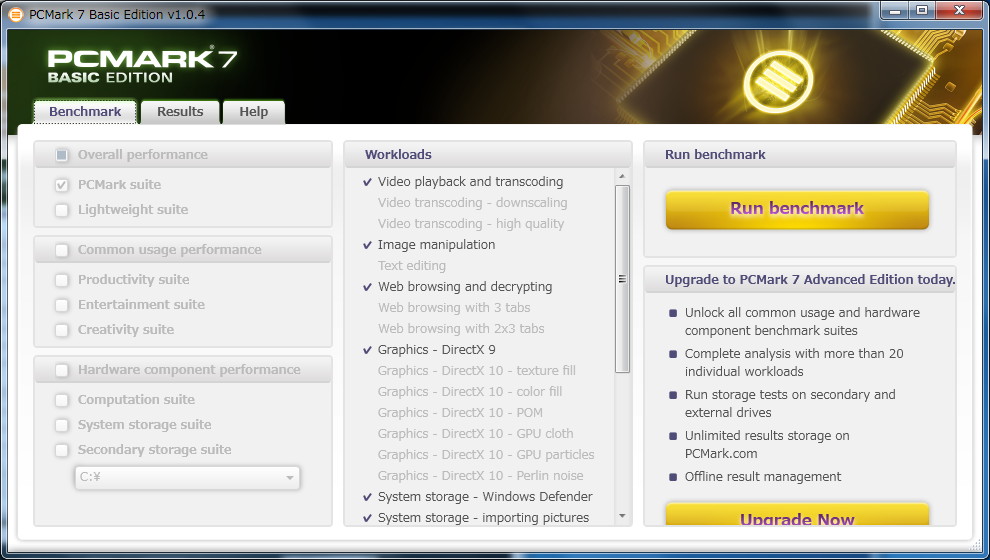Click workloads scrollbar up arrow
Screen dimensions: 990x560
(622, 176)
